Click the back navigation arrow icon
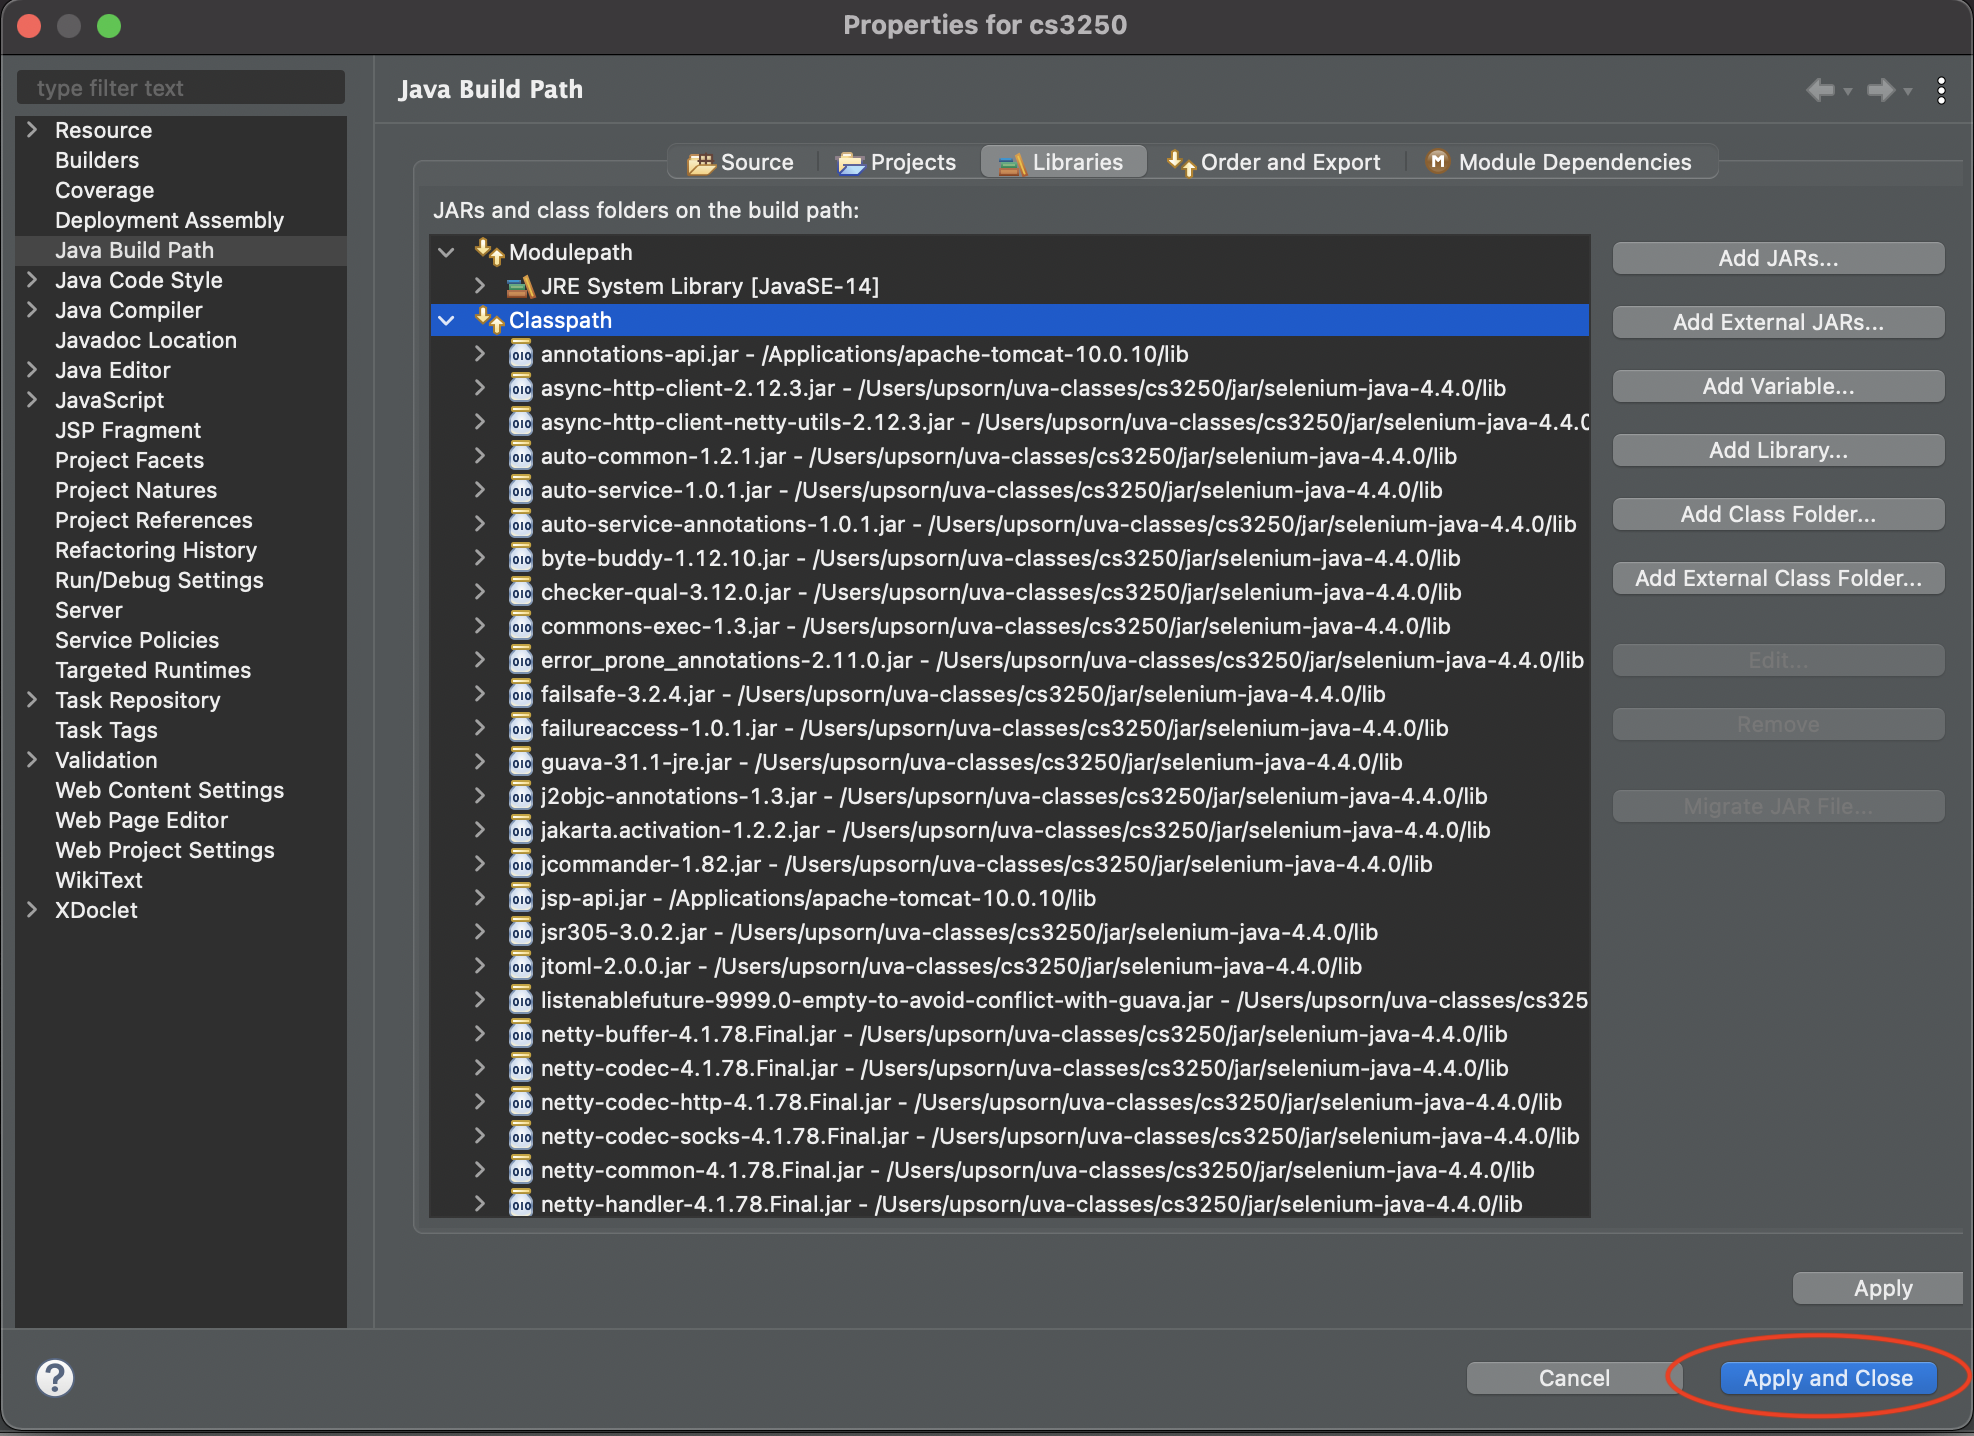The height and width of the screenshot is (1436, 1974). click(x=1820, y=90)
